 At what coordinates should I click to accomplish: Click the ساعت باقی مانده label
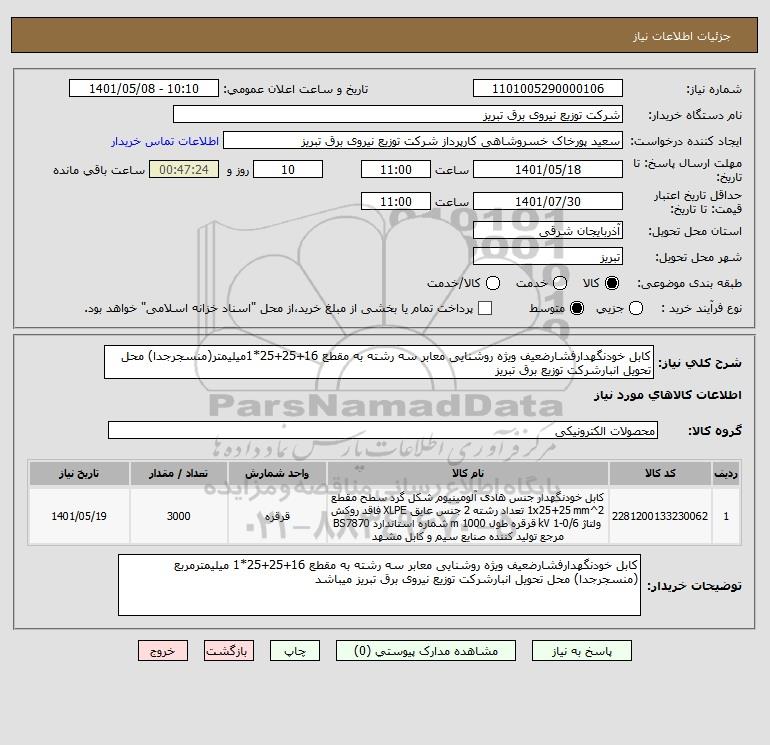click(x=99, y=170)
